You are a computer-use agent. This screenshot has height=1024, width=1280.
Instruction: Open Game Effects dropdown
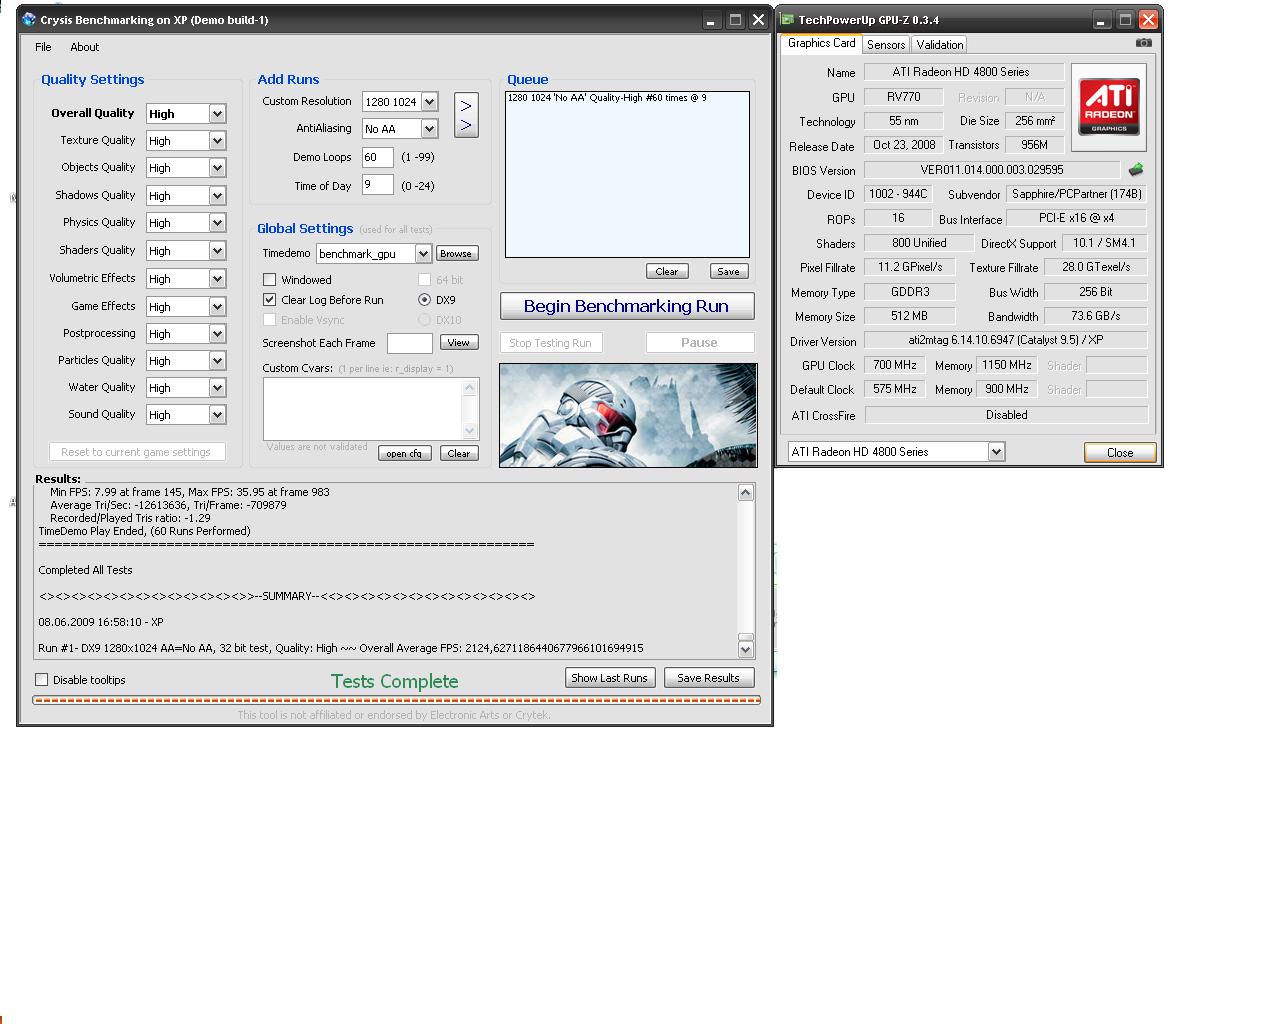[217, 307]
